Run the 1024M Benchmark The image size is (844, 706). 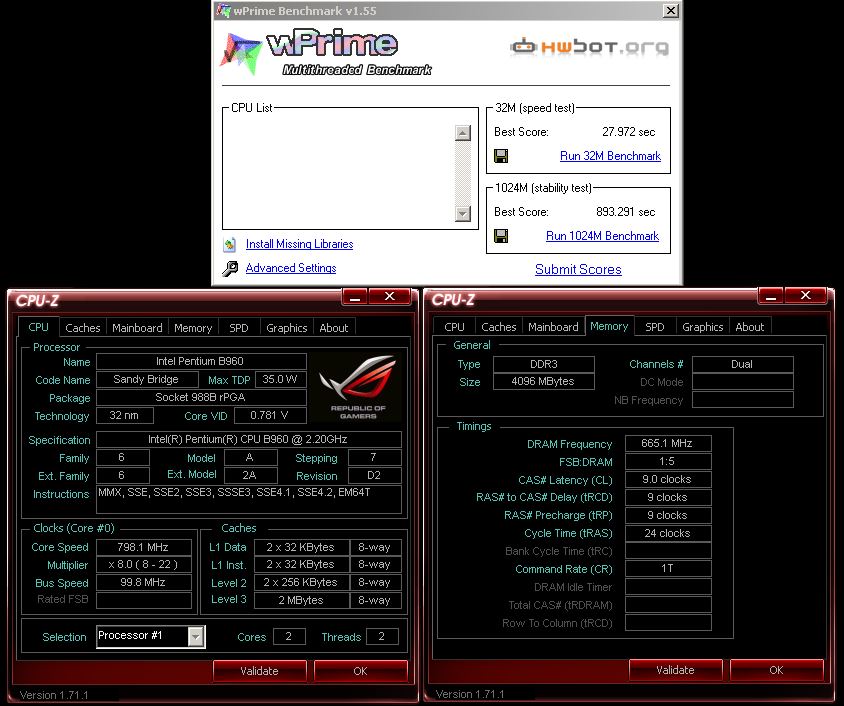pos(602,236)
